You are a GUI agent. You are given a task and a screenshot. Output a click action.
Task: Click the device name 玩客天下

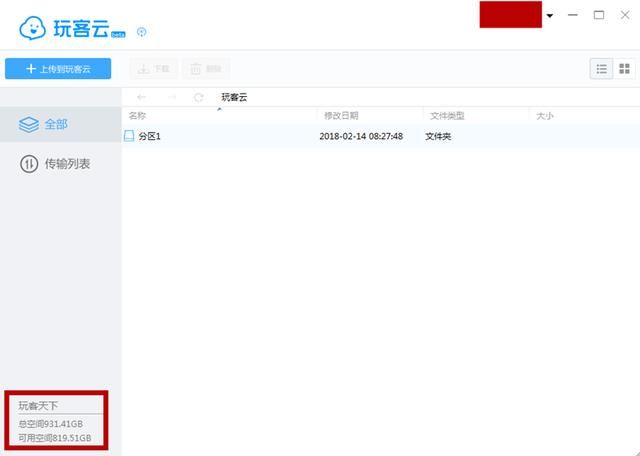[x=38, y=405]
